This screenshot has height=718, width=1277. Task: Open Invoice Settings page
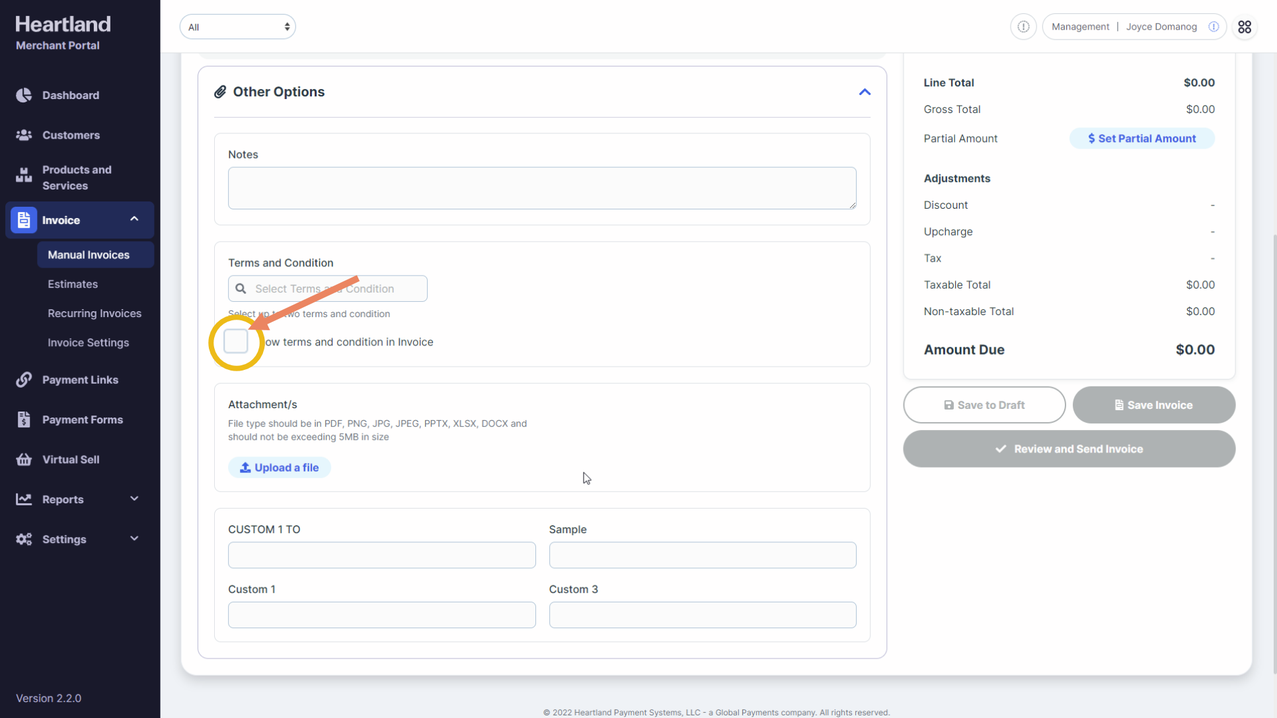pyautogui.click(x=88, y=342)
